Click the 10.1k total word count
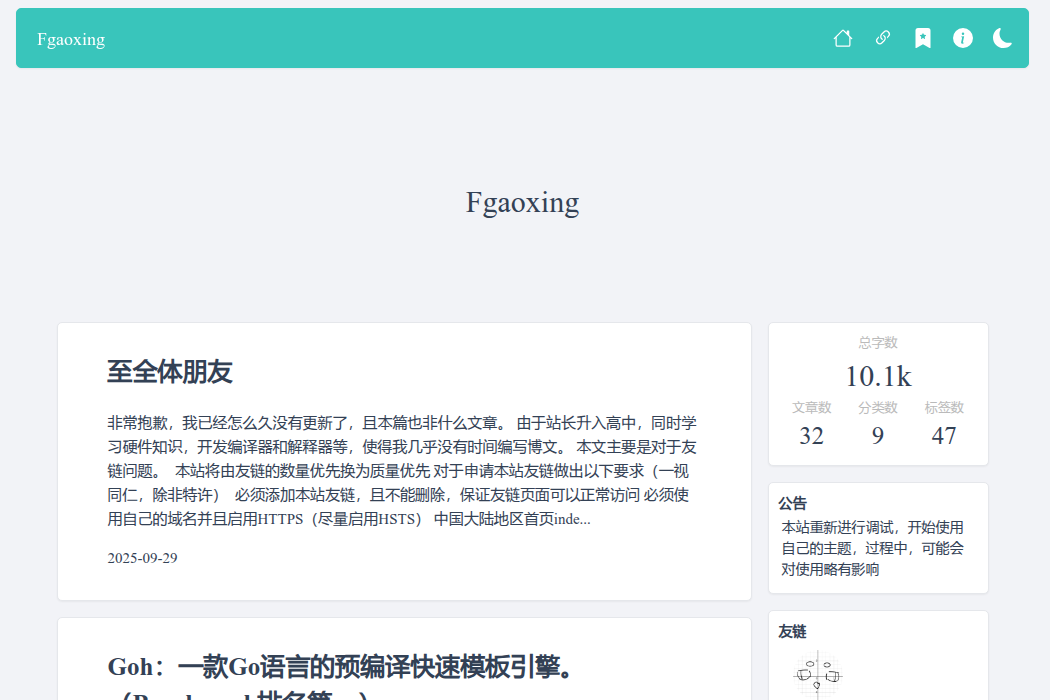 pos(878,377)
